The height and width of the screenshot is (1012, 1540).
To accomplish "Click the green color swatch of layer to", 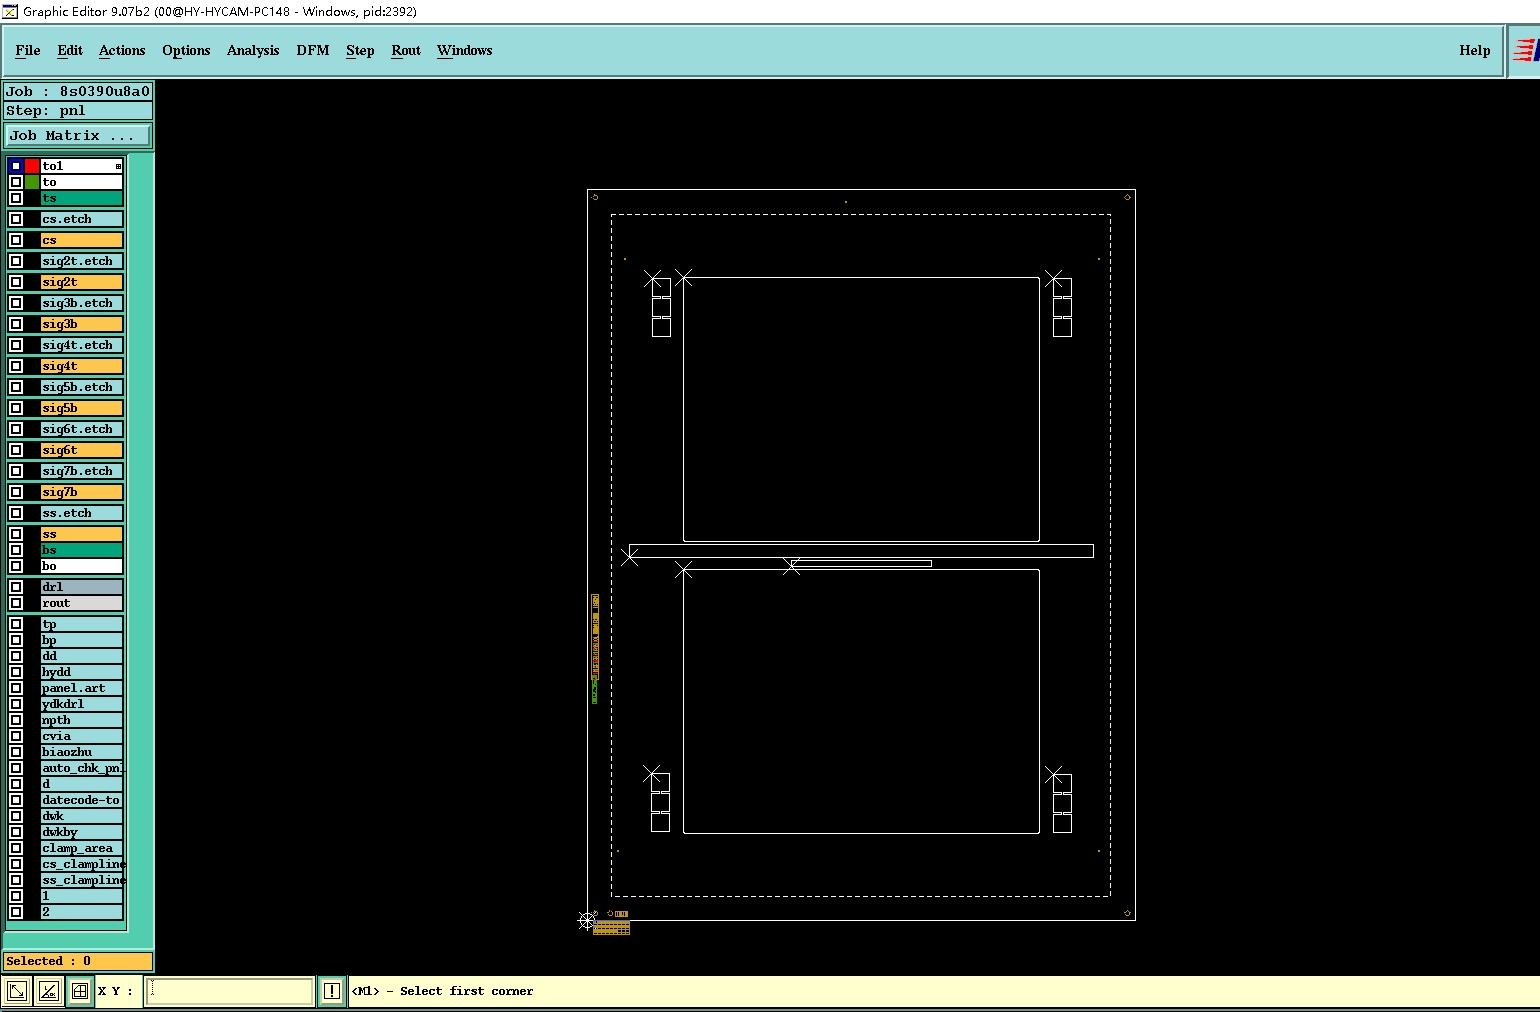I will coord(32,182).
